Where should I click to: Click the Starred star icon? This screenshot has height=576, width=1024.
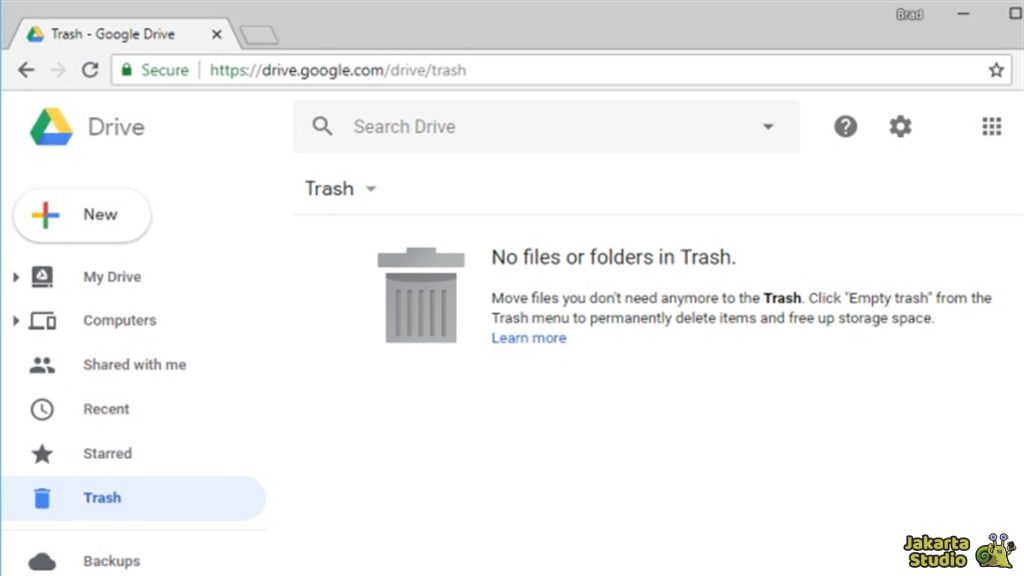tap(42, 453)
